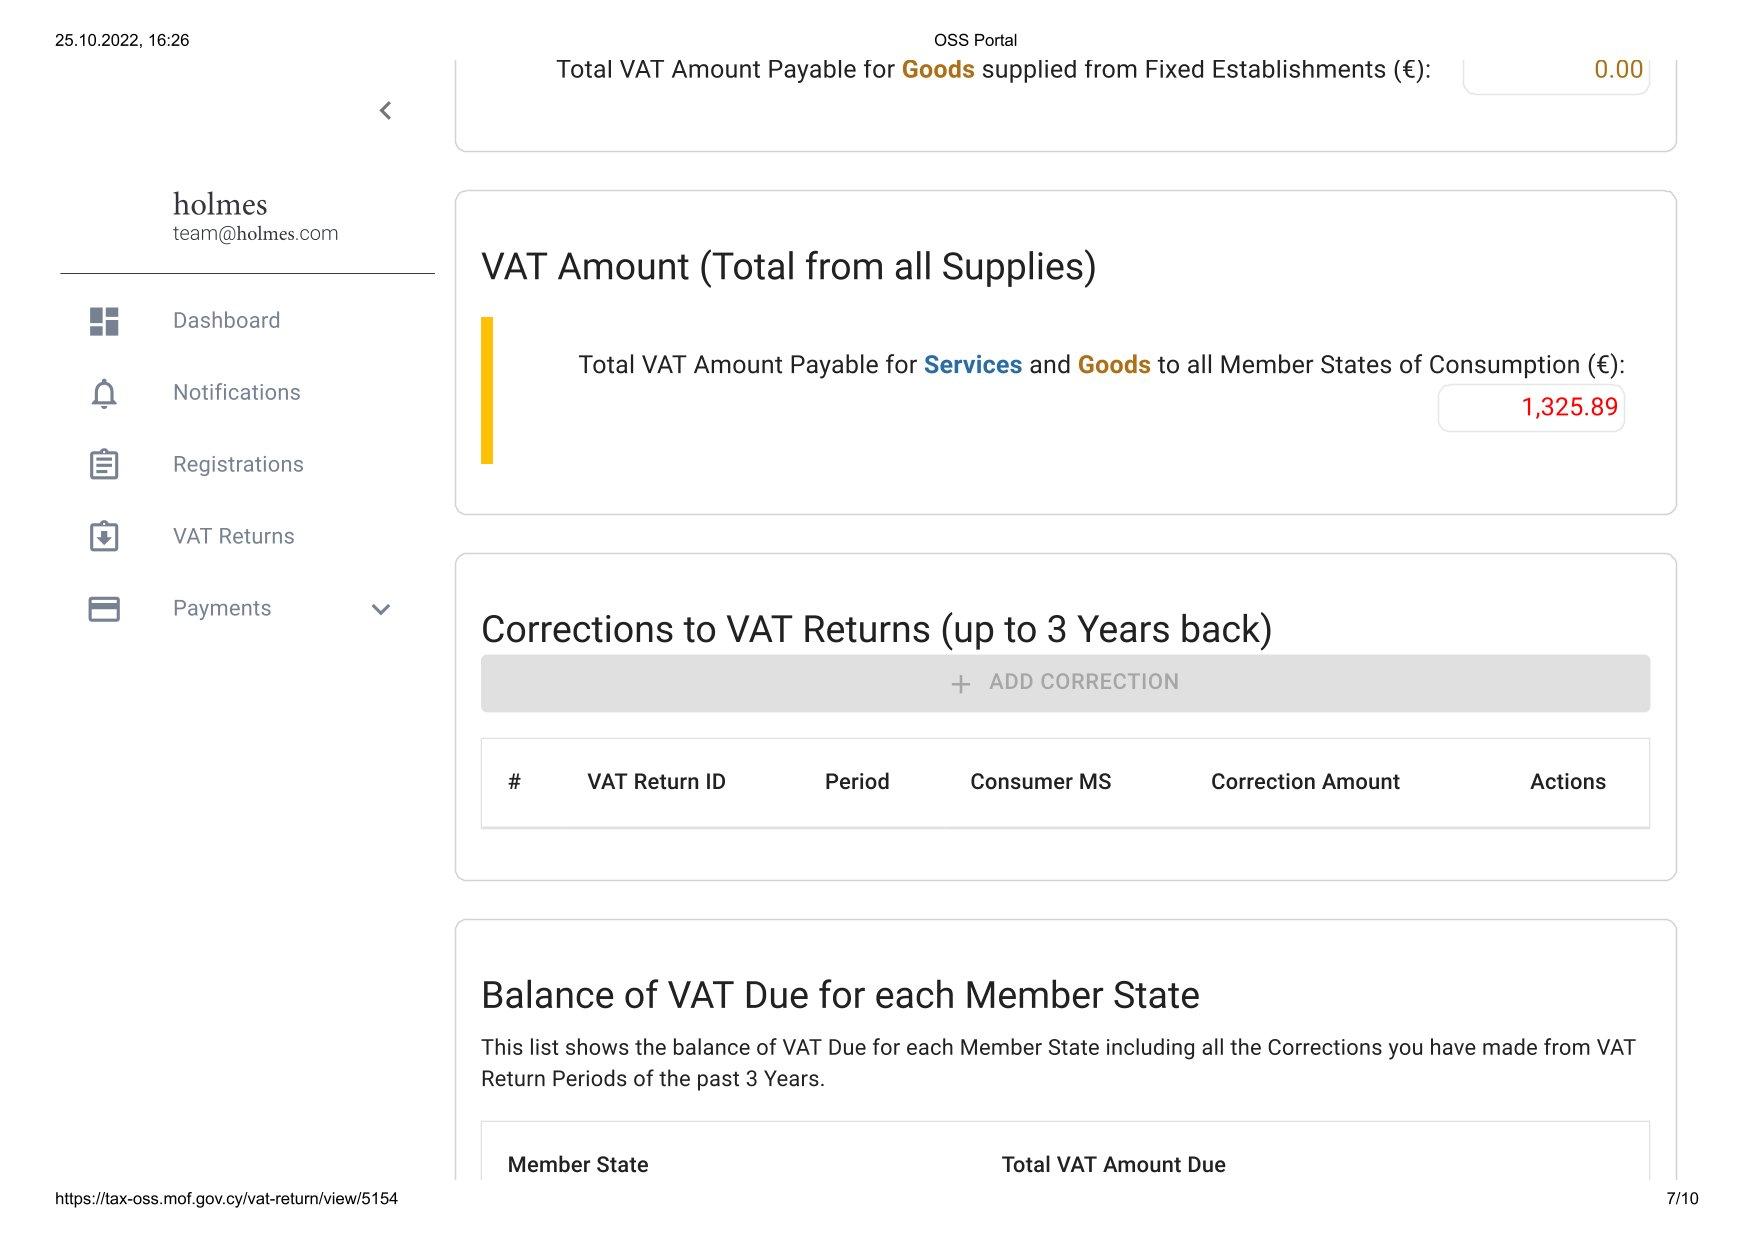Click the team@holmes.com account email
This screenshot has height=1239, width=1753.
(x=255, y=233)
